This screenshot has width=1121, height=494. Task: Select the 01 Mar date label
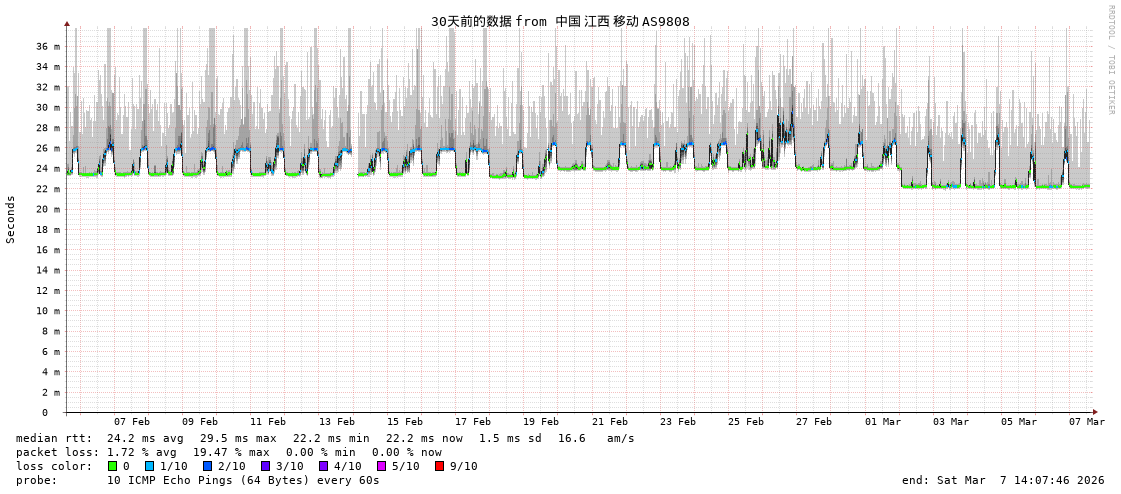882,422
